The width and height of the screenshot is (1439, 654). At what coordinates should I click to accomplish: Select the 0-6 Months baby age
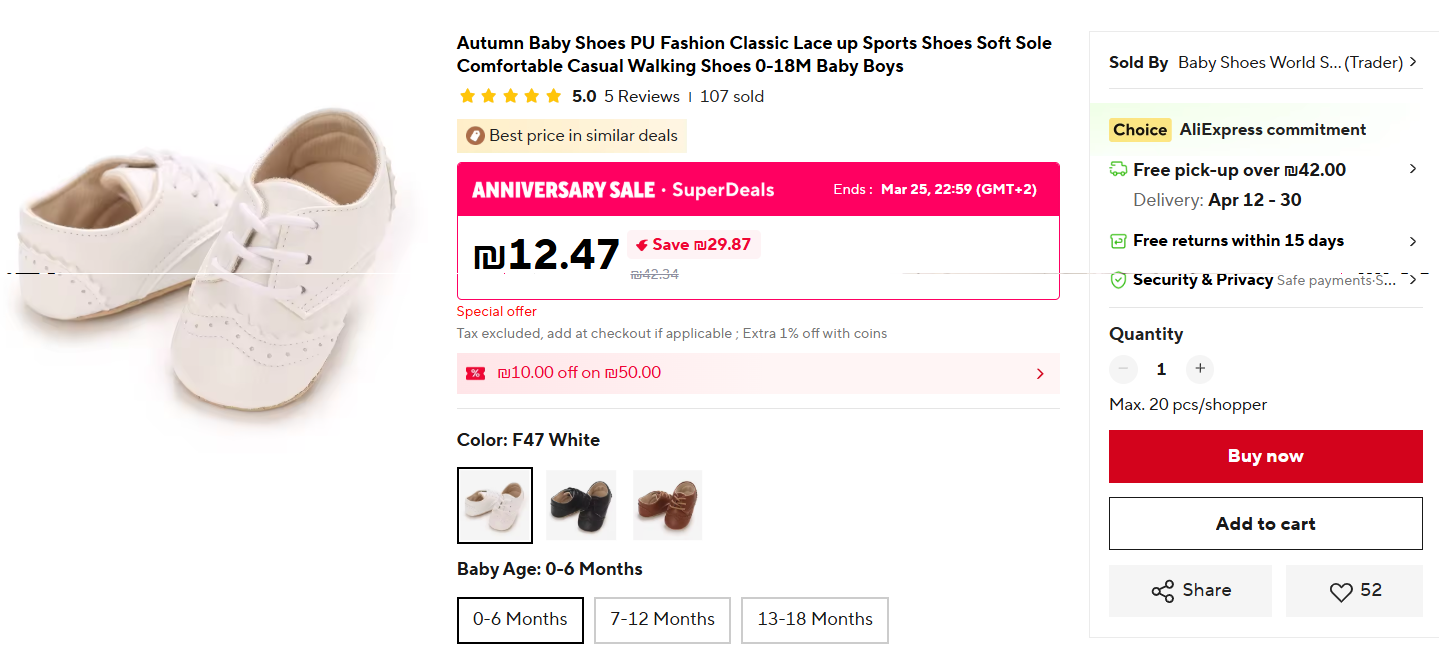tap(520, 620)
